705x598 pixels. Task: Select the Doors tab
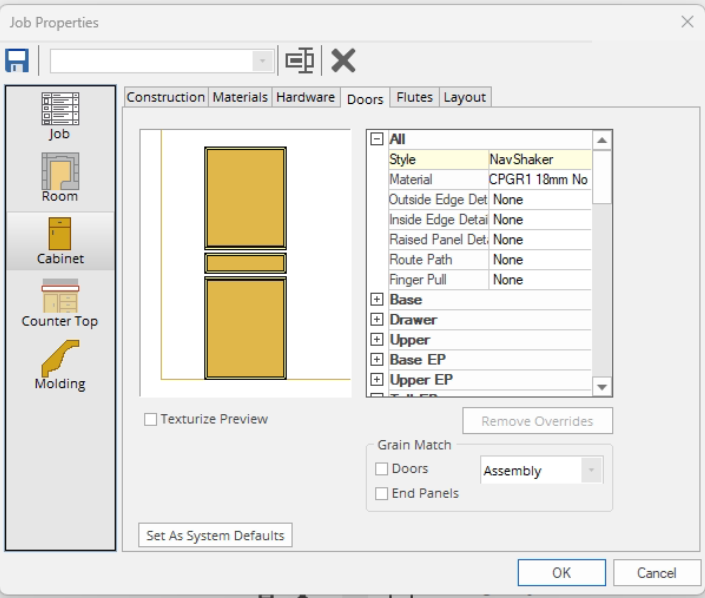point(365,98)
